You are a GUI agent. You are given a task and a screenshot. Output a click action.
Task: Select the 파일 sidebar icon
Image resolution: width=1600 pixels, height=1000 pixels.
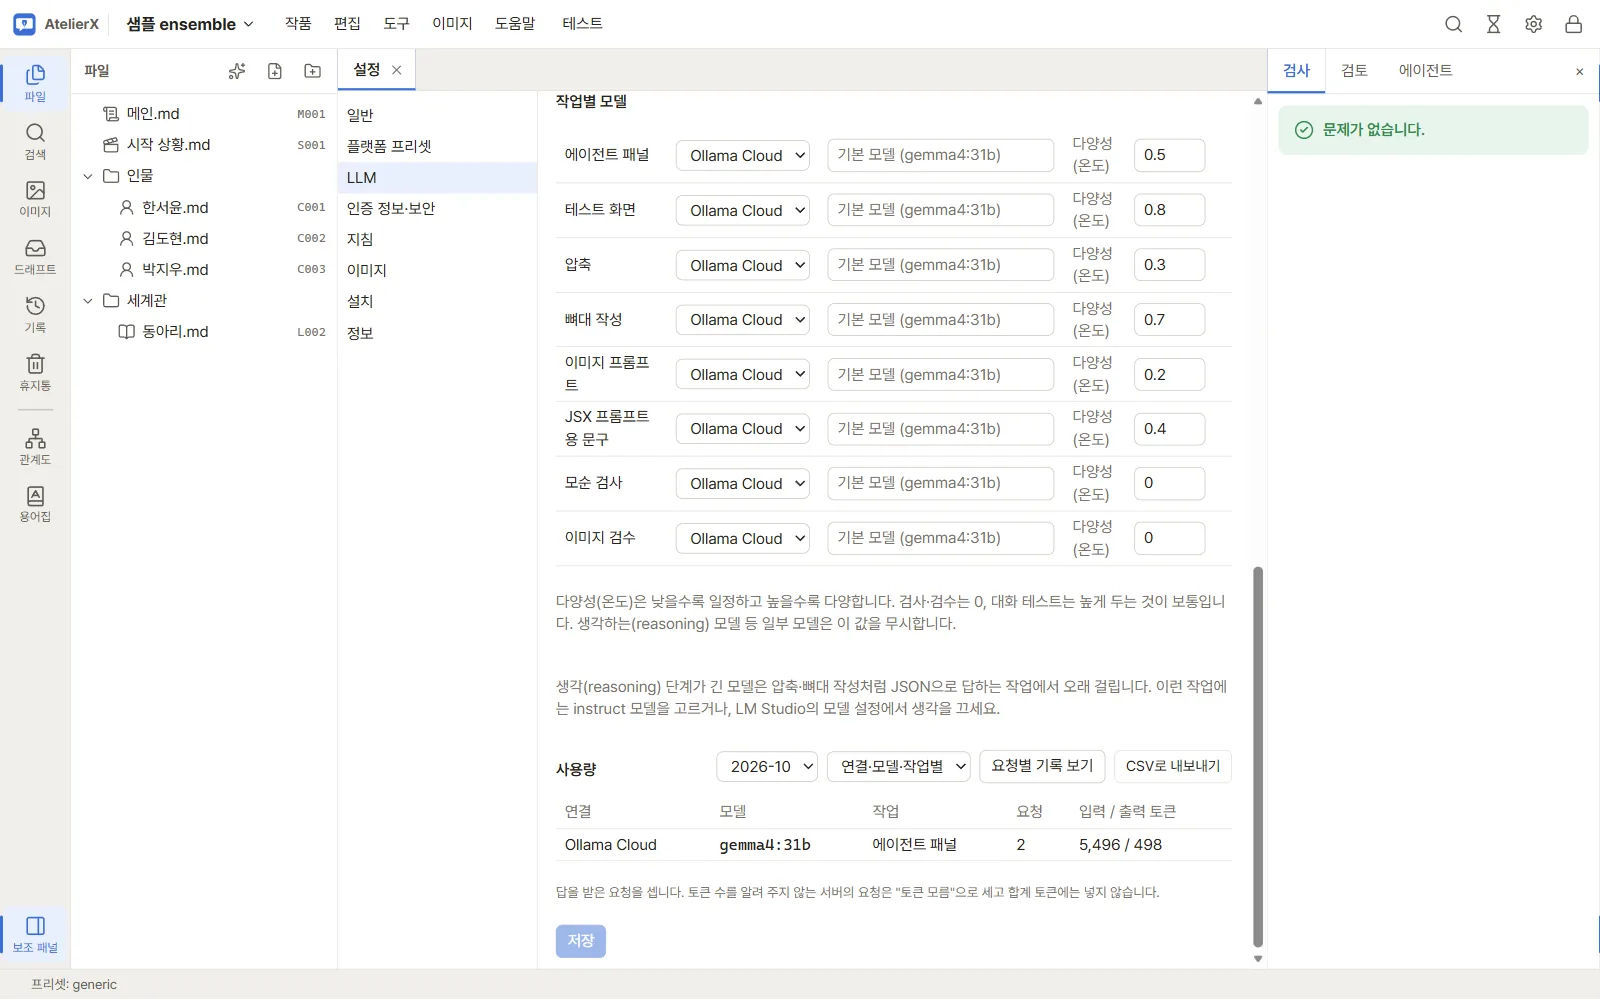(x=35, y=83)
